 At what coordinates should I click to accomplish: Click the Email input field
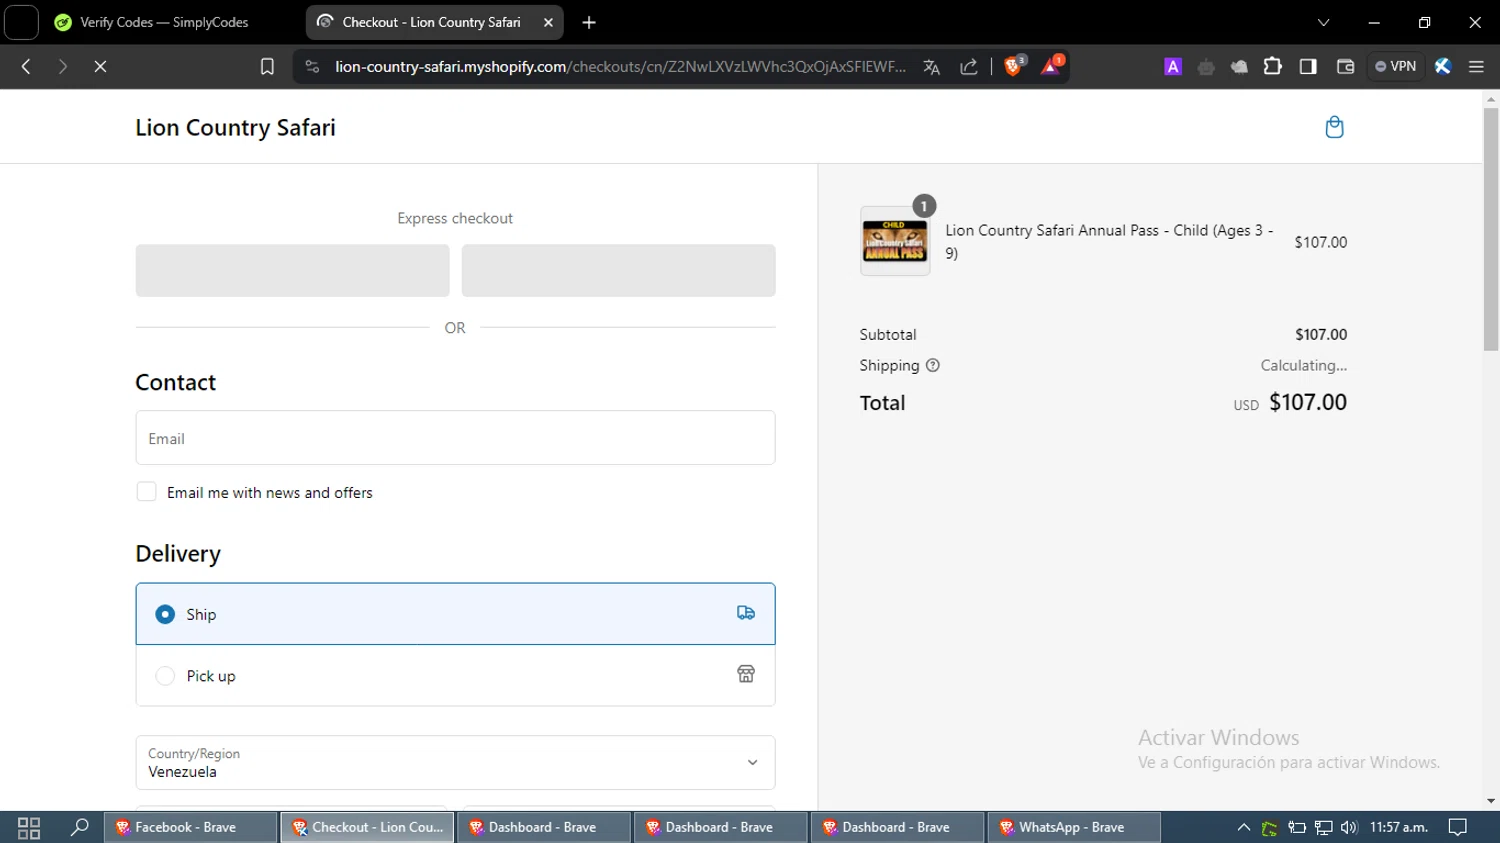[x=455, y=438]
